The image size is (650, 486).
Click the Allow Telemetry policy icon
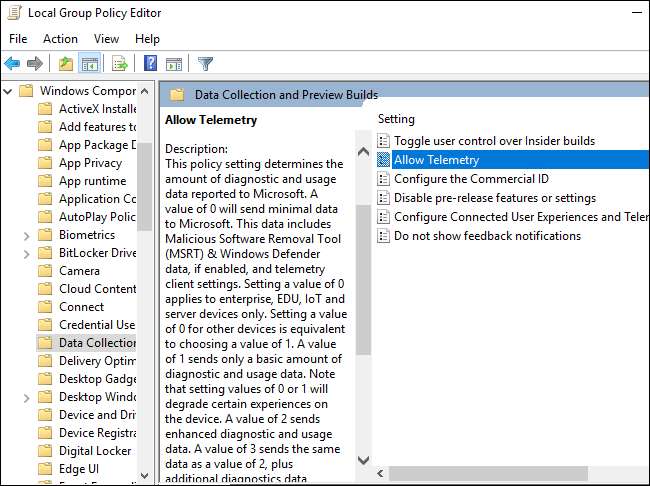coord(383,160)
